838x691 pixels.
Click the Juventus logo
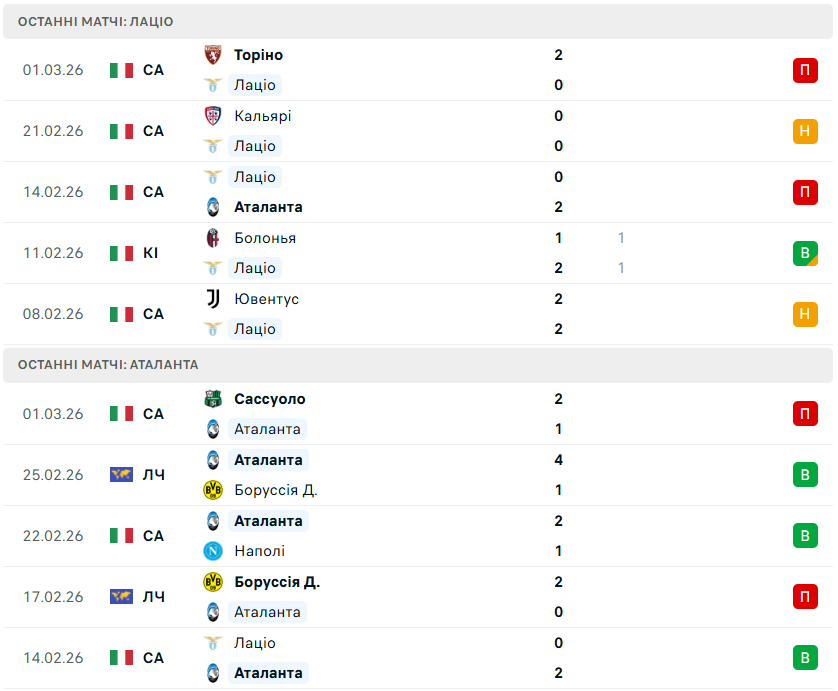(213, 299)
